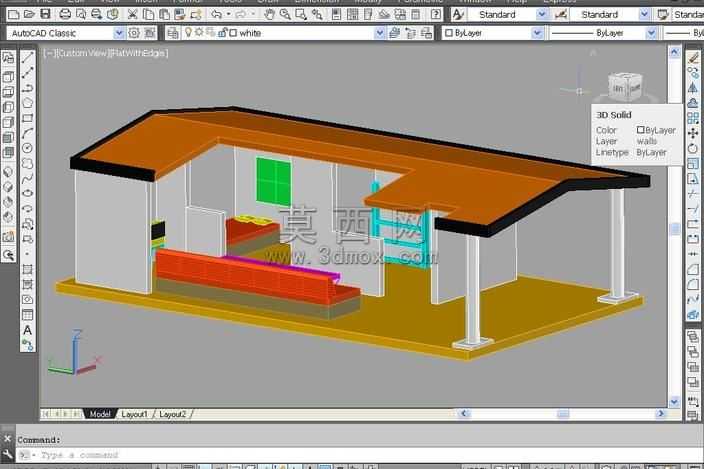Viewport: 704px width, 469px height.
Task: Click the horizontal scrollbar thumb
Action: coord(563,414)
